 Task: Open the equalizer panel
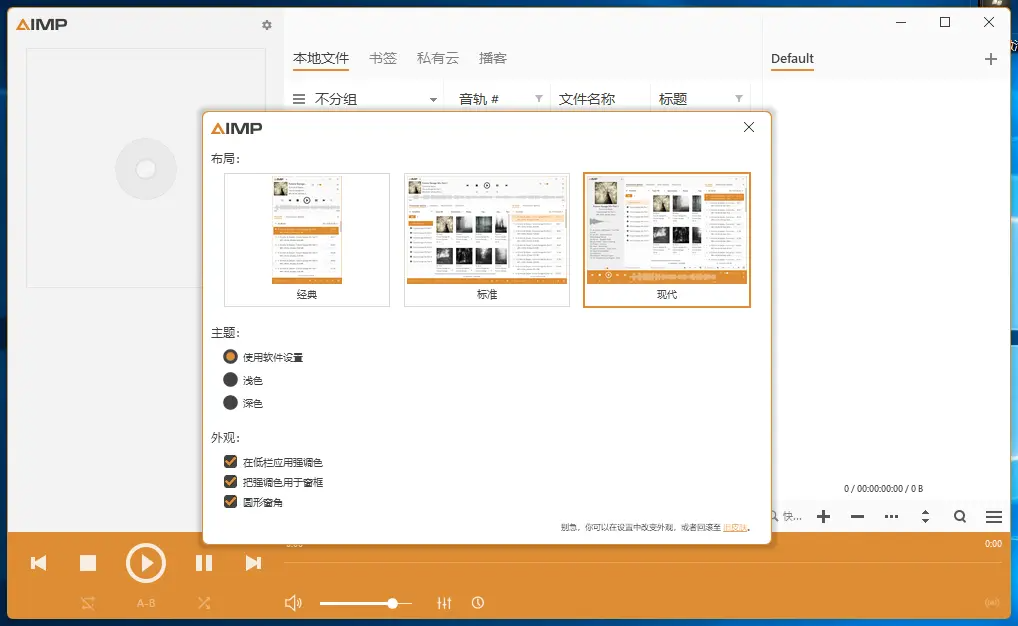(x=444, y=602)
